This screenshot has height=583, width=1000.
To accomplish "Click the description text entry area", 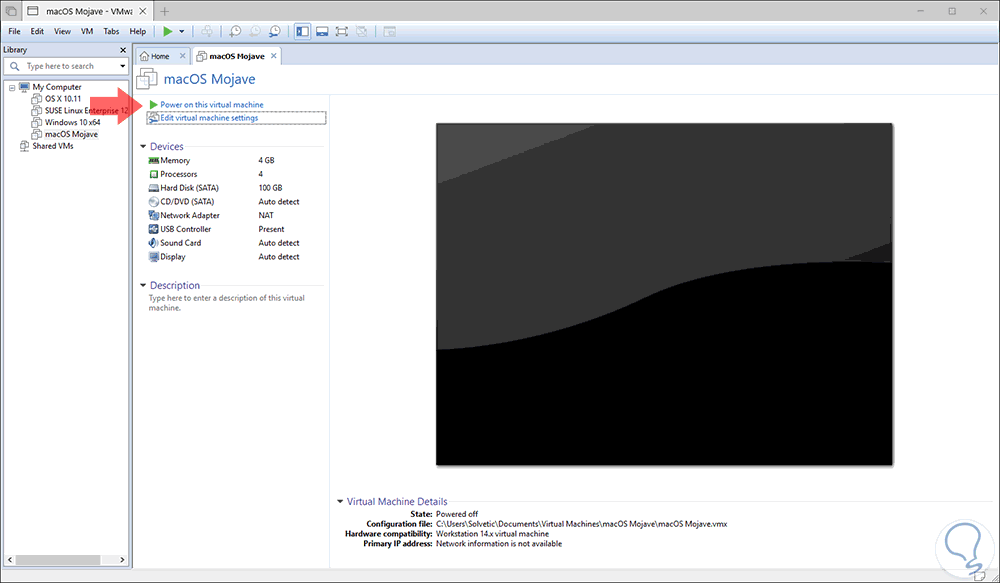I will (227, 303).
